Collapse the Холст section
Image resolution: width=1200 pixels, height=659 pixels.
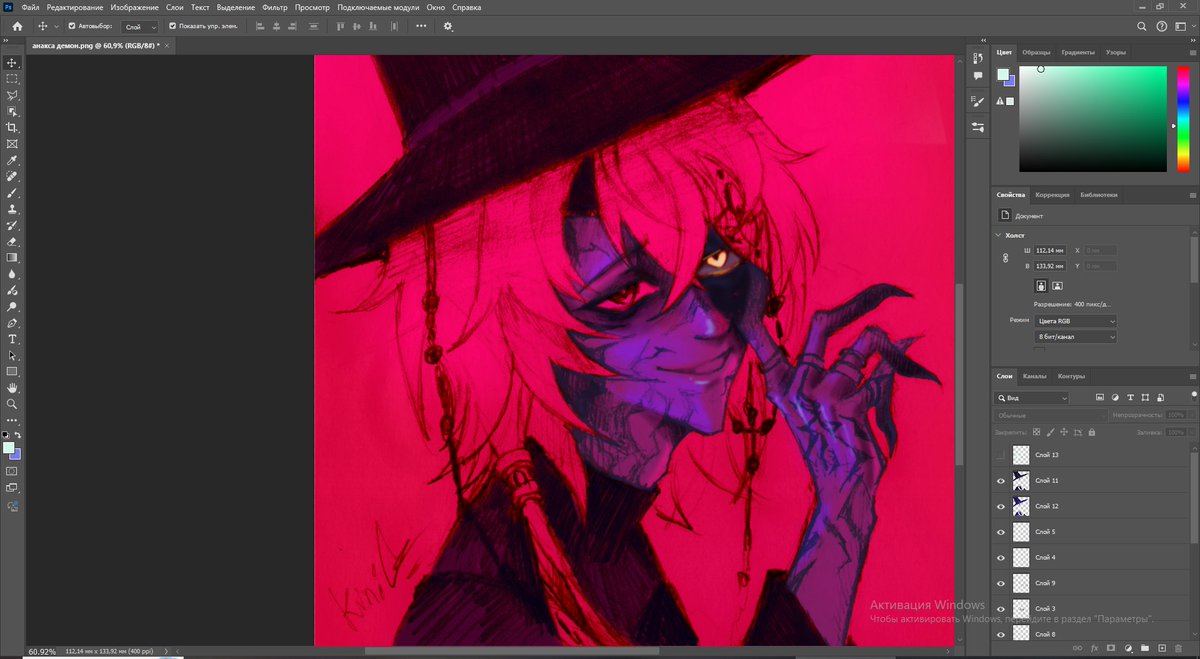(998, 235)
